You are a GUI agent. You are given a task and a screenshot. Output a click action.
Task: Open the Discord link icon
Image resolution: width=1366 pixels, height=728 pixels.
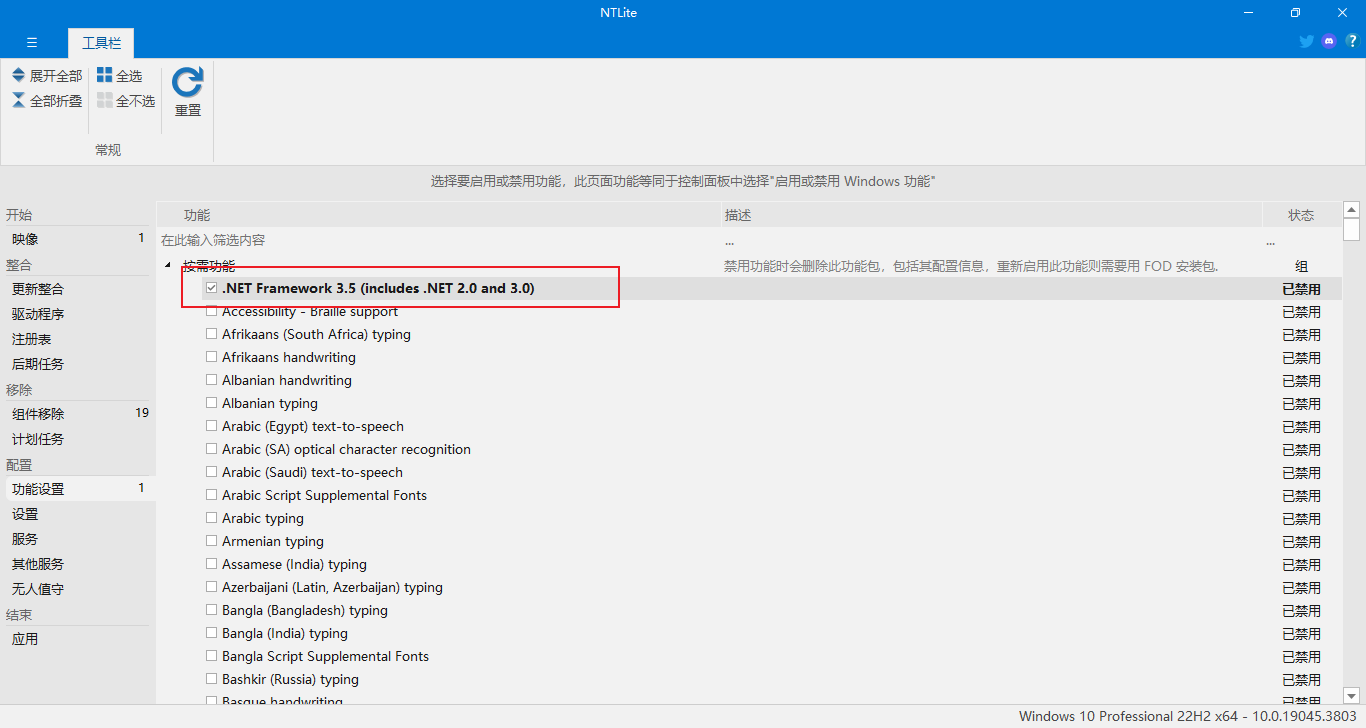tap(1329, 41)
